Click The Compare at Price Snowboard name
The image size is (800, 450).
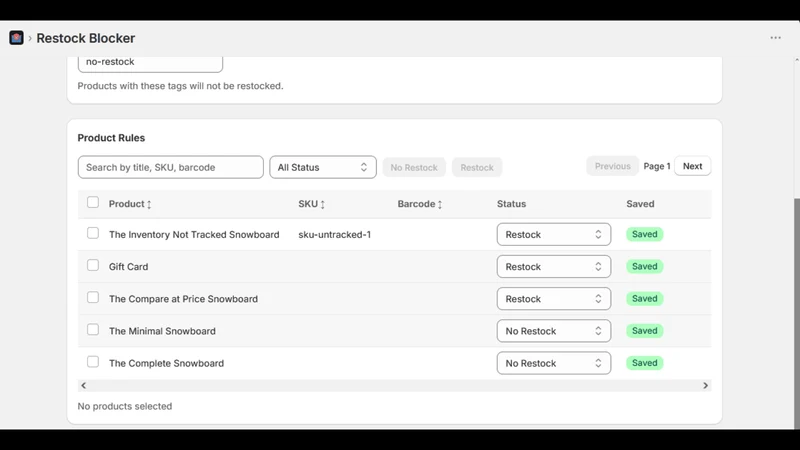coord(183,299)
